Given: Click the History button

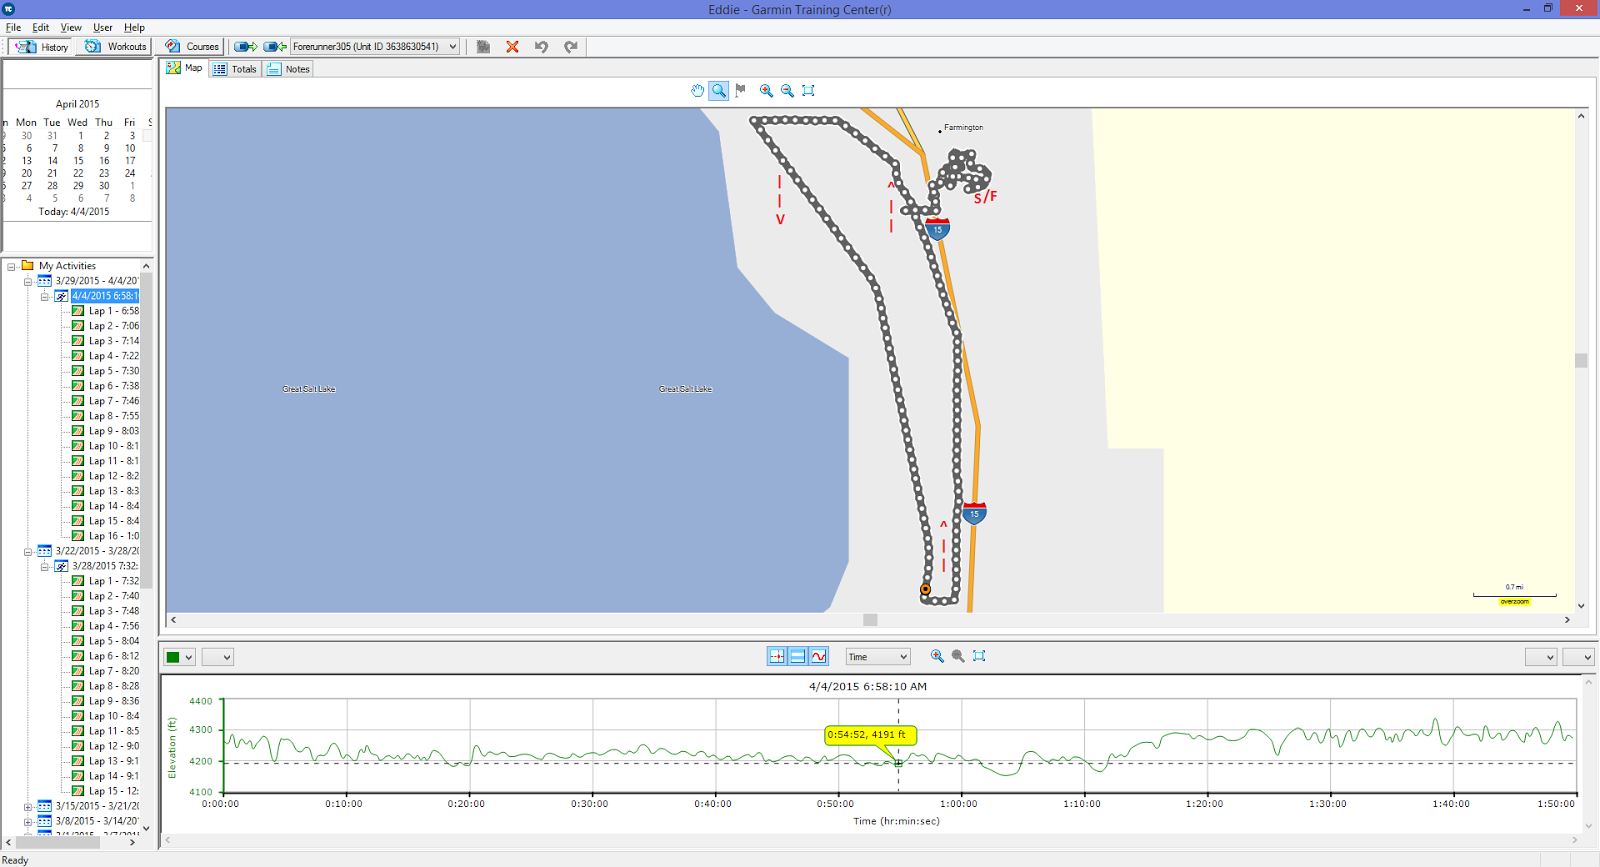Looking at the screenshot, I should 41,47.
